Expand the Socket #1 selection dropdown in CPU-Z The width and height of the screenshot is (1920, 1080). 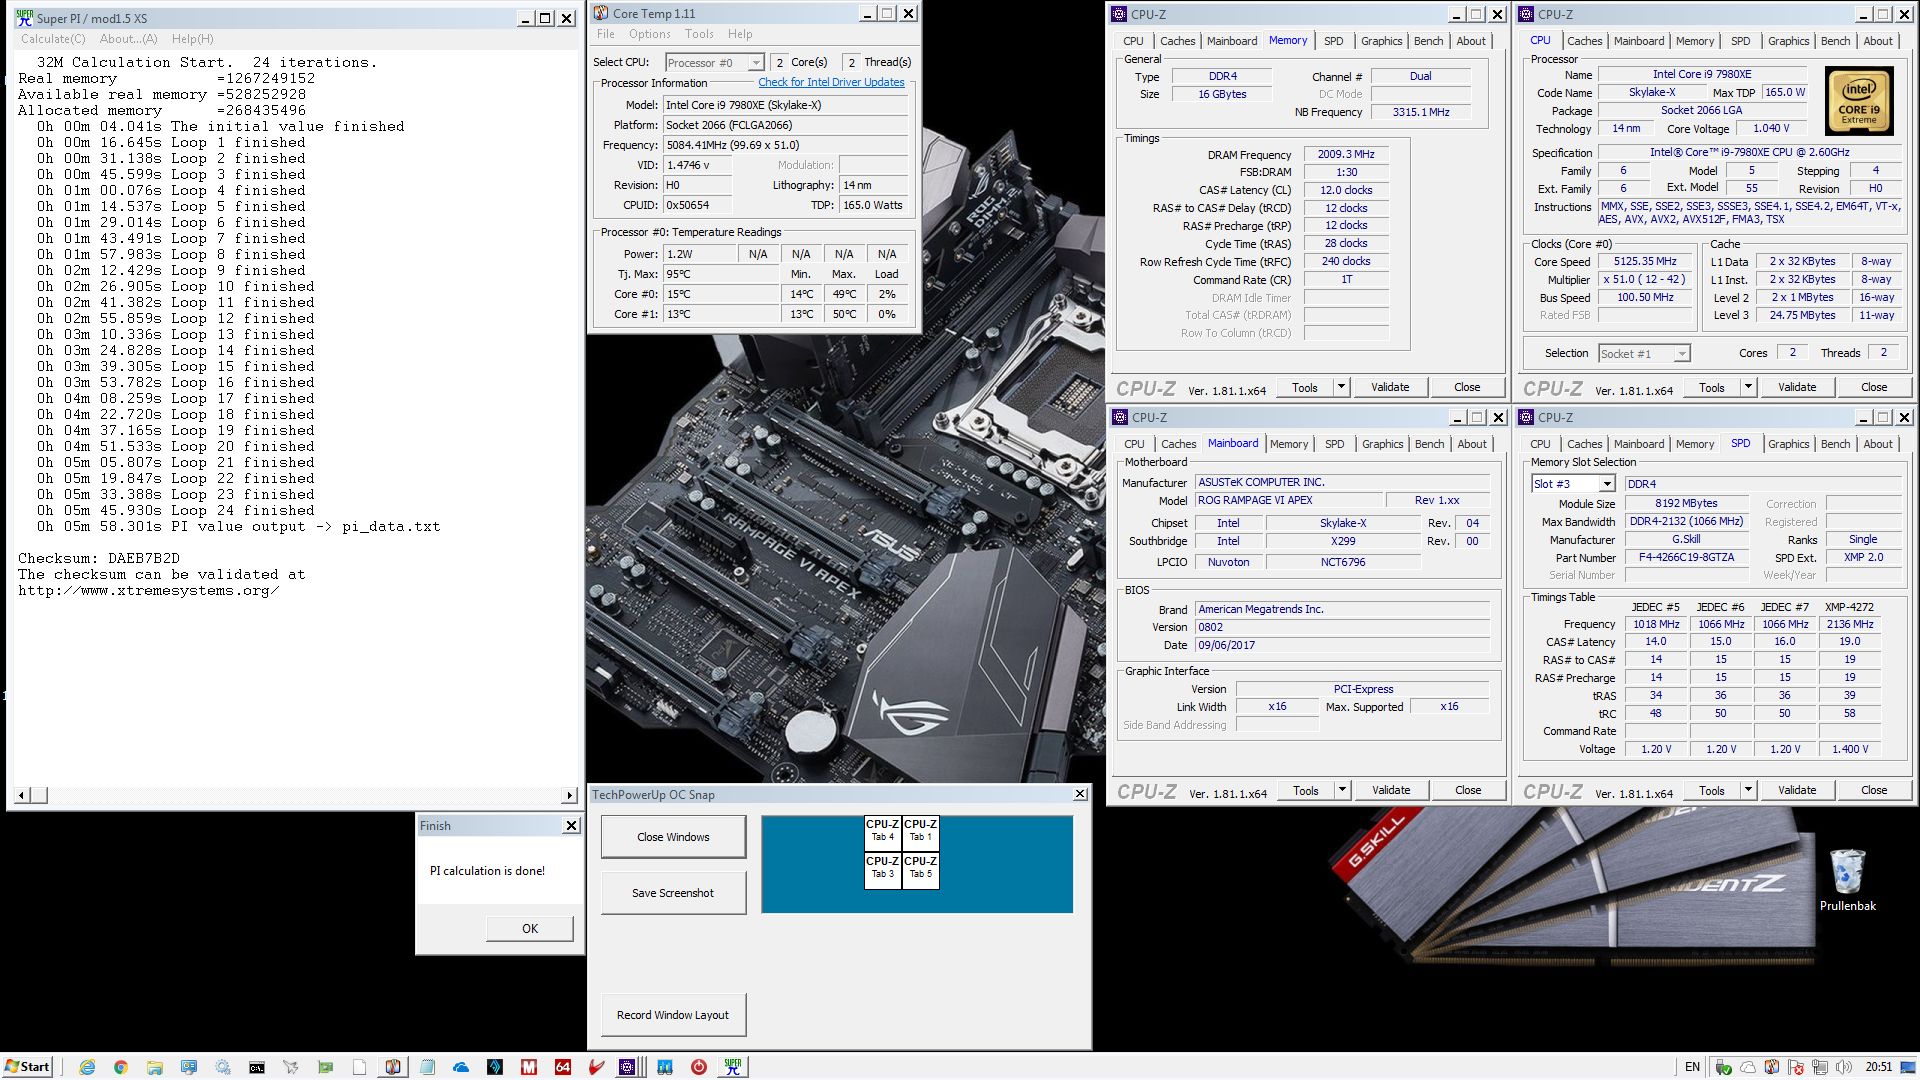tap(1644, 353)
